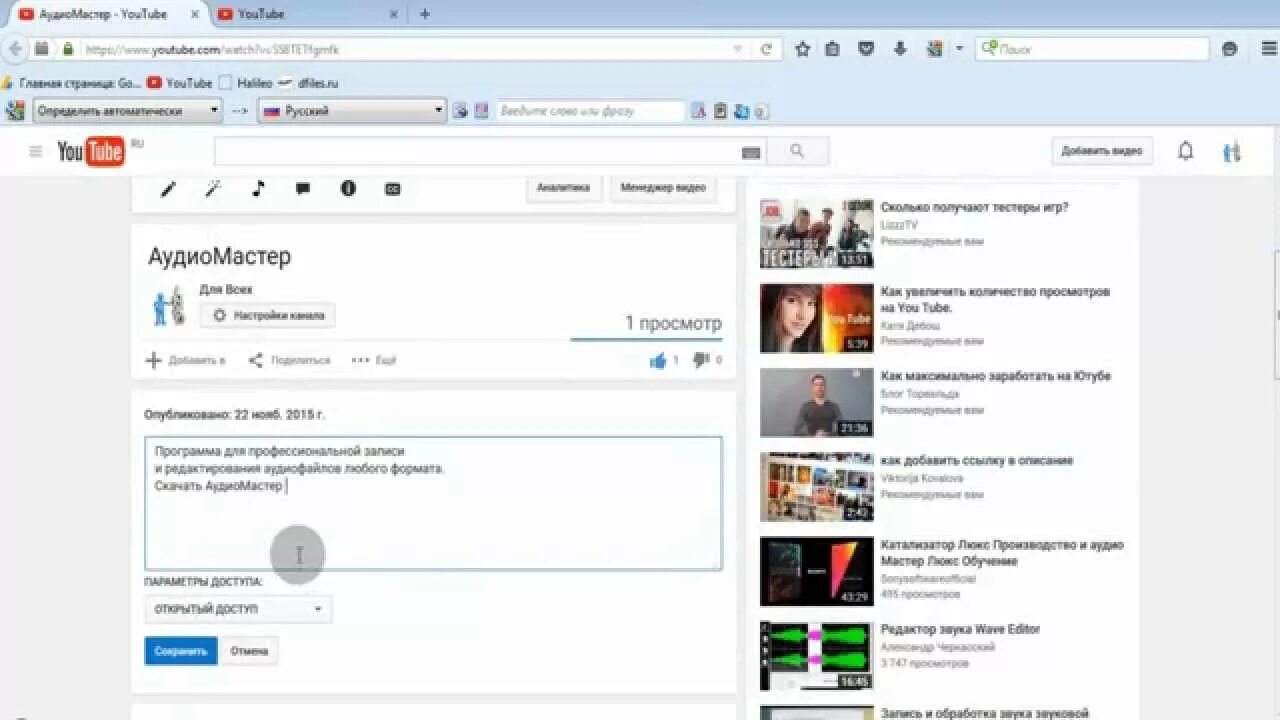Viewport: 1280px width, 720px height.
Task: Open chat icon beside Firefox menu
Action: pyautogui.click(x=1230, y=49)
